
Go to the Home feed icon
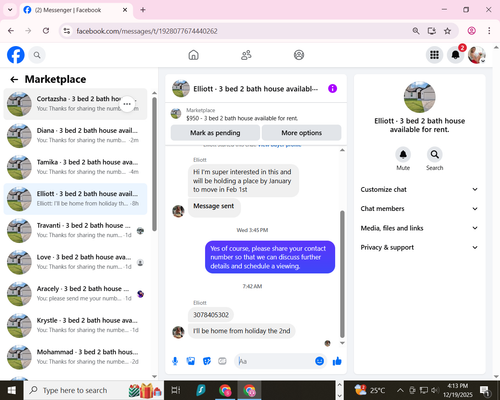click(193, 55)
